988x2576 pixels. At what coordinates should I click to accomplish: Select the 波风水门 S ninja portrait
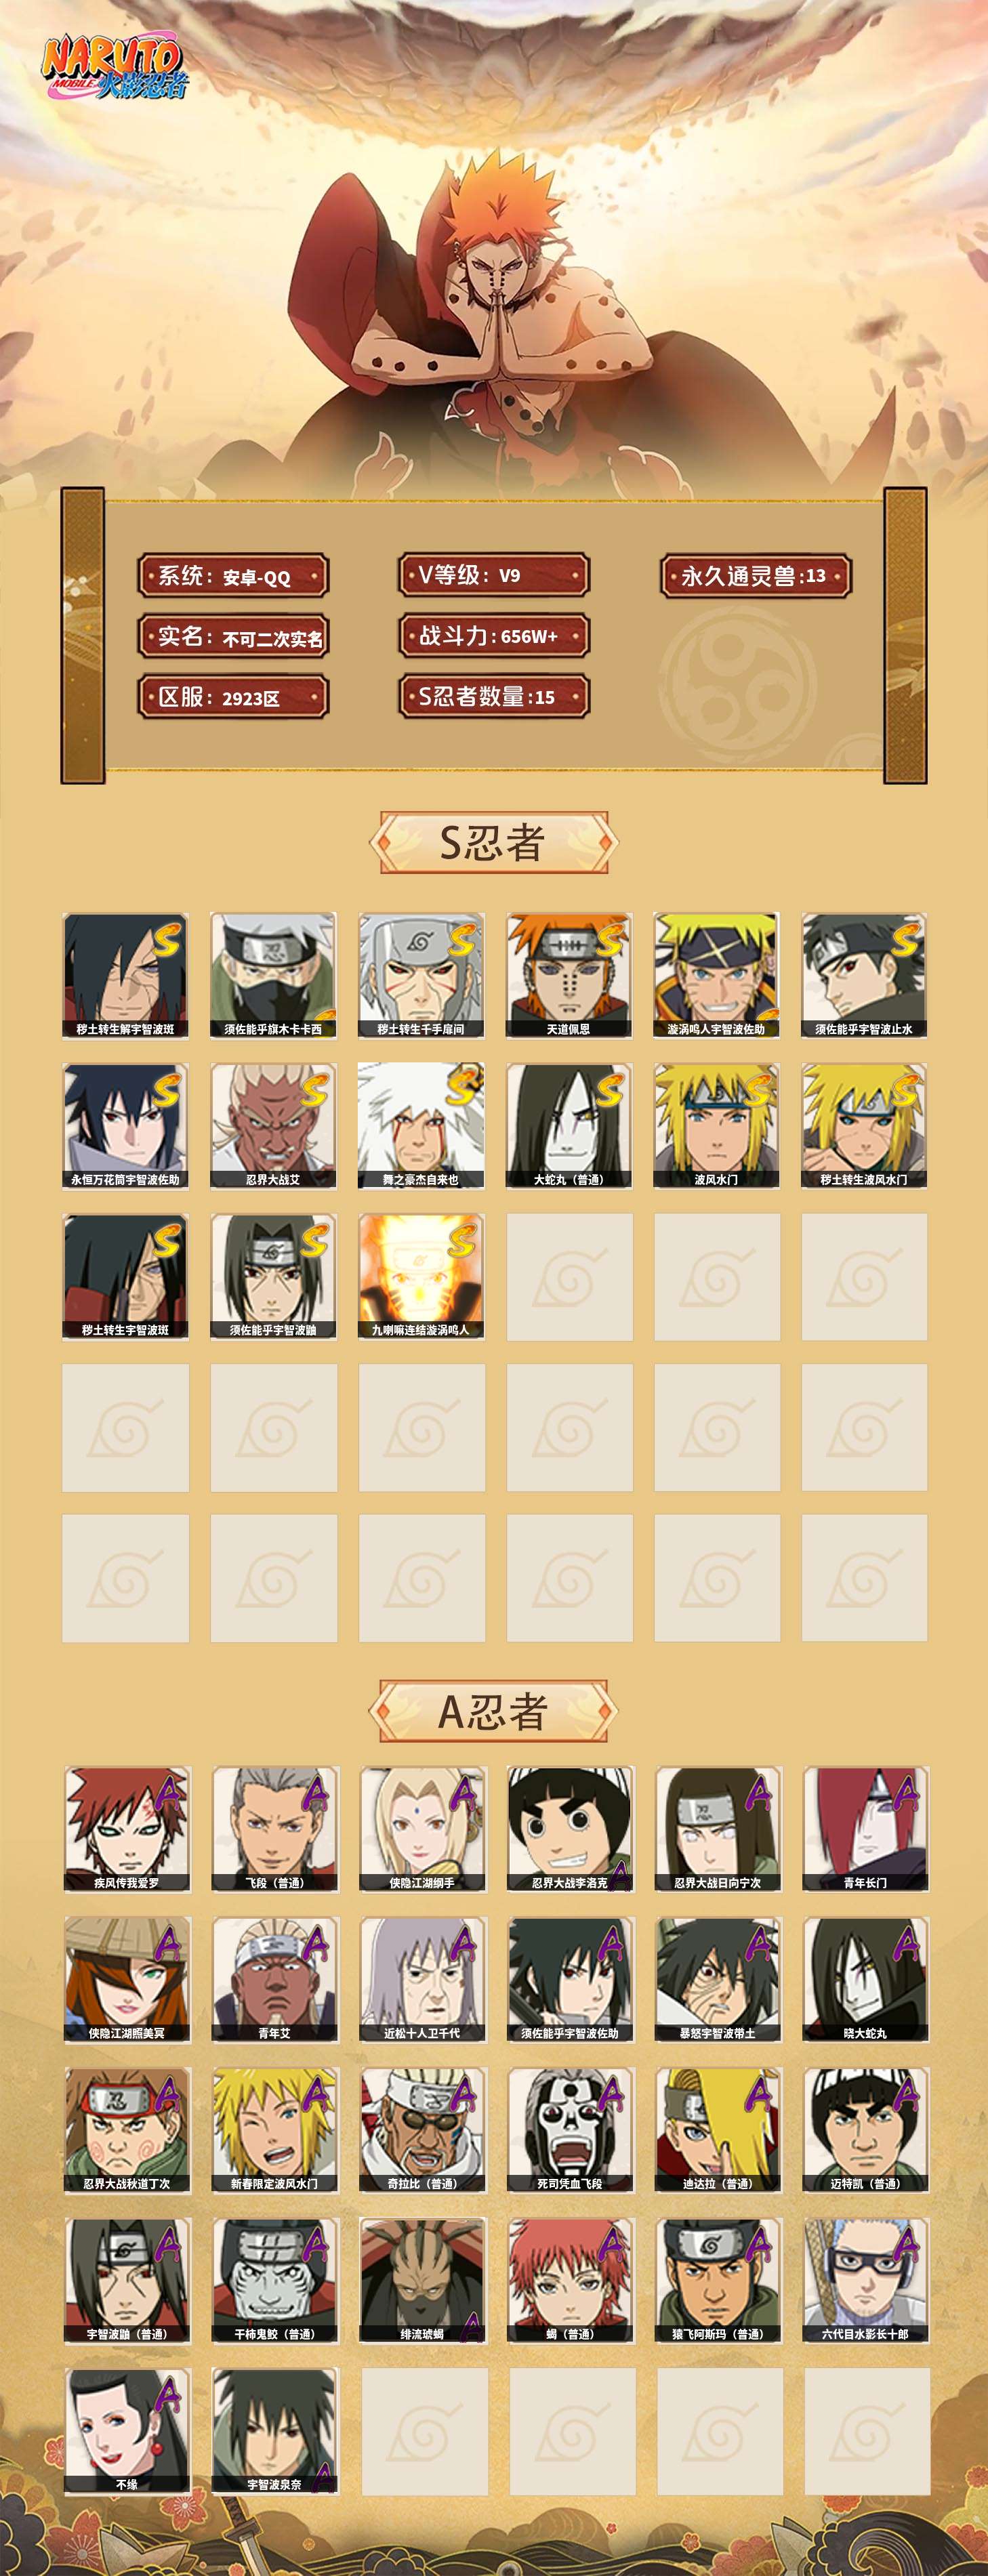tap(717, 1126)
